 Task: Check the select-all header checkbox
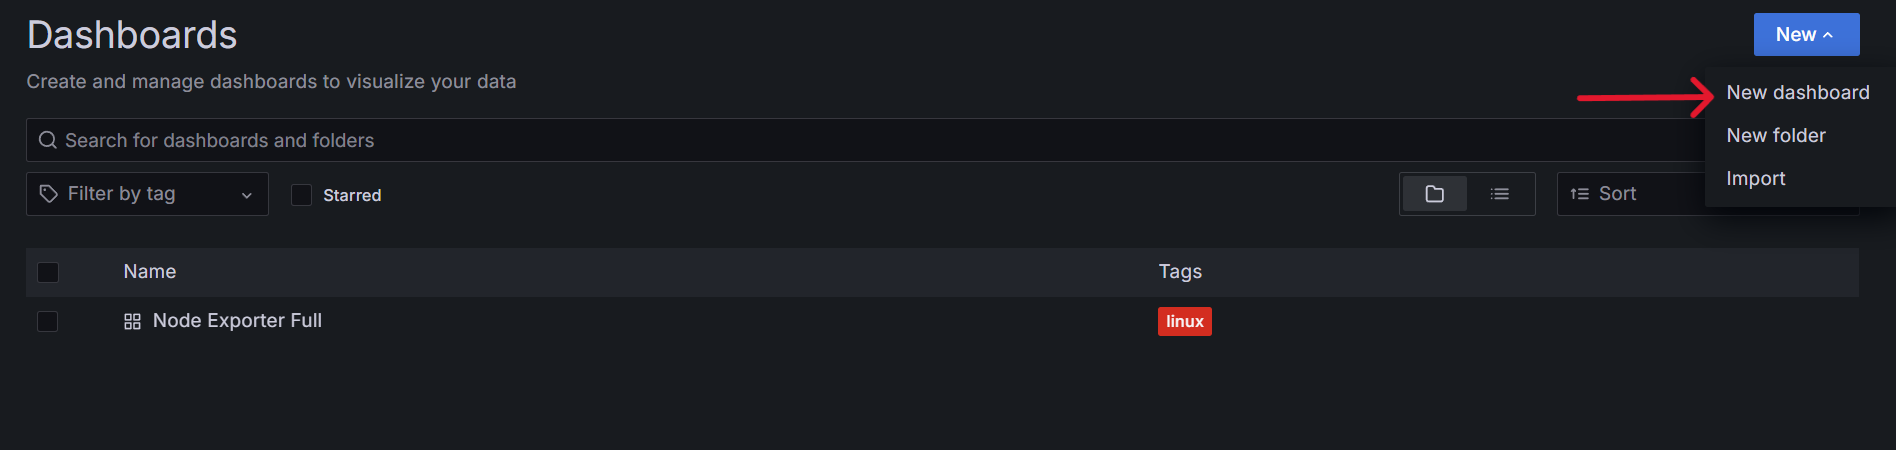(x=48, y=272)
